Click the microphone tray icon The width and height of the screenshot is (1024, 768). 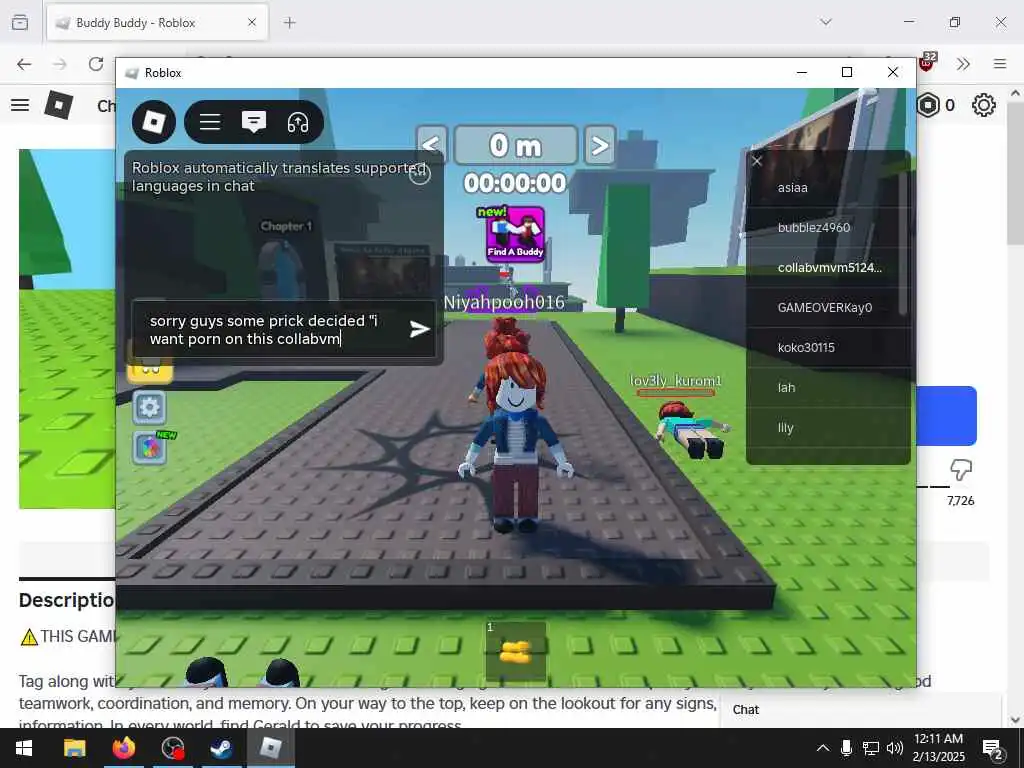click(846, 748)
